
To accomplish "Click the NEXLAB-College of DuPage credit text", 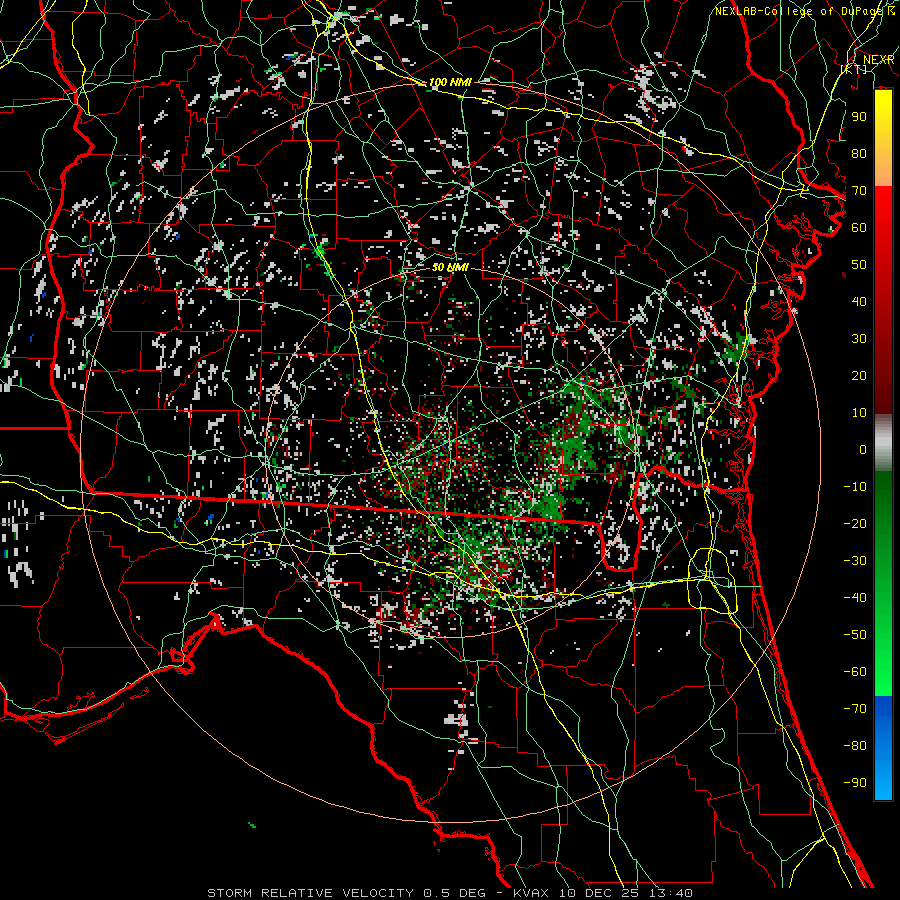I will tap(798, 11).
